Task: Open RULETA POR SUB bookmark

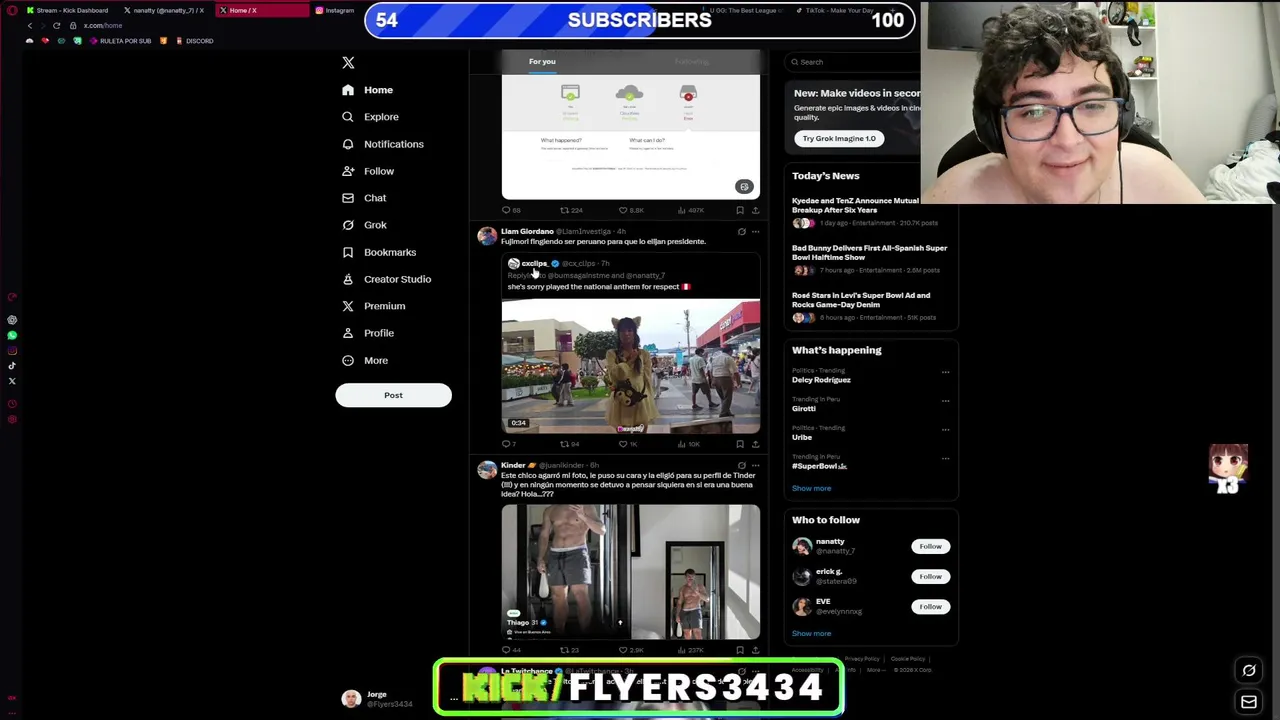Action: 120,41
